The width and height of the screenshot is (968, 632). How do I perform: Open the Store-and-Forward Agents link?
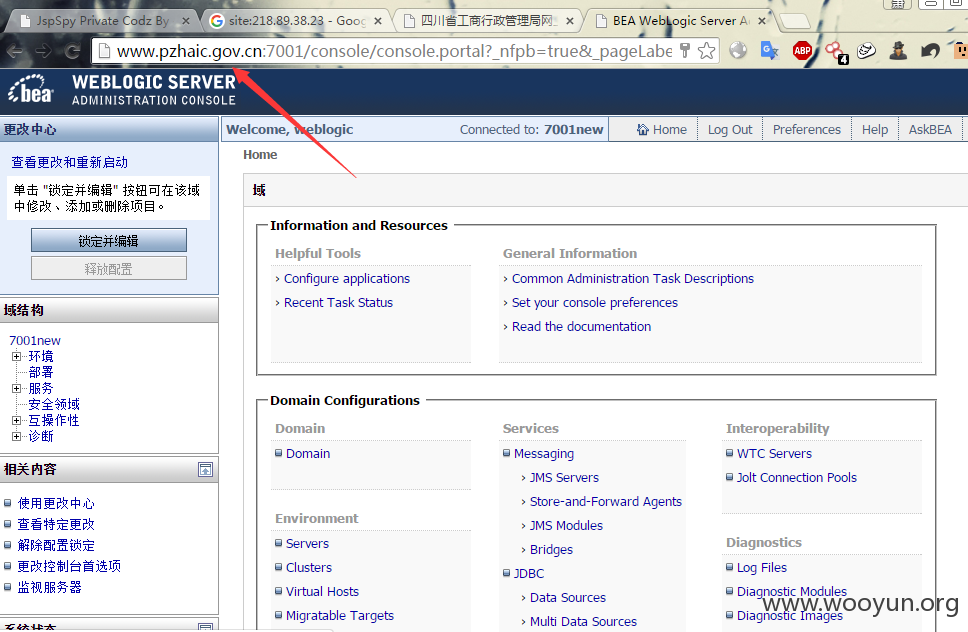click(606, 502)
